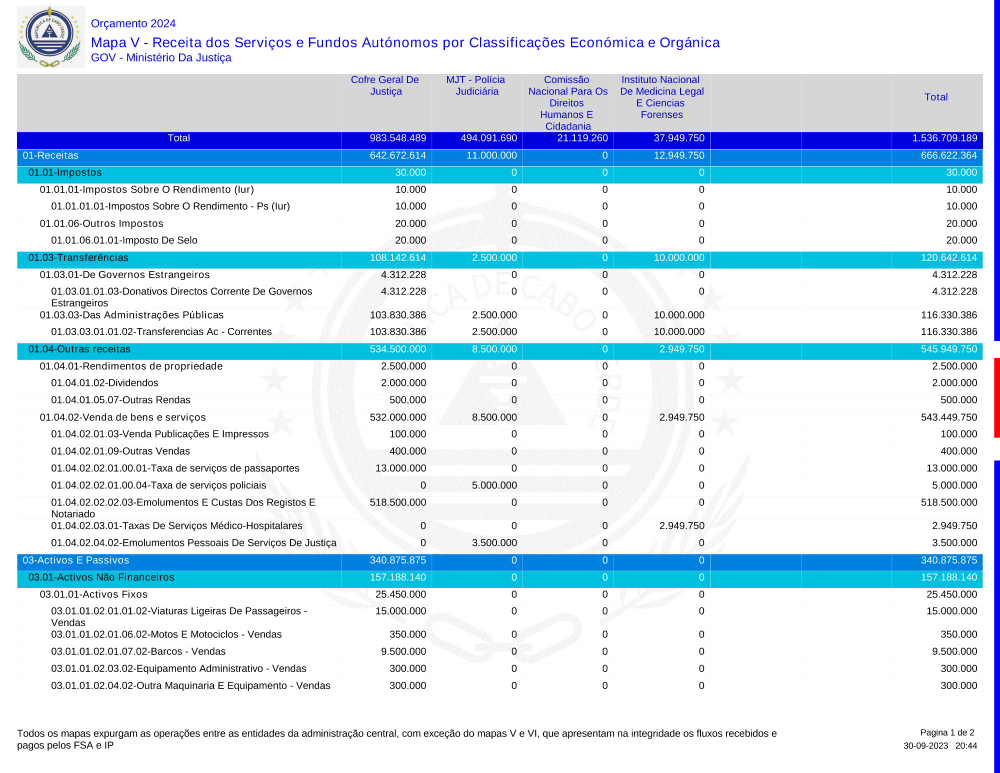Click the Cabo Verde coat of arms emblem
This screenshot has width=1000, height=773.
click(47, 36)
